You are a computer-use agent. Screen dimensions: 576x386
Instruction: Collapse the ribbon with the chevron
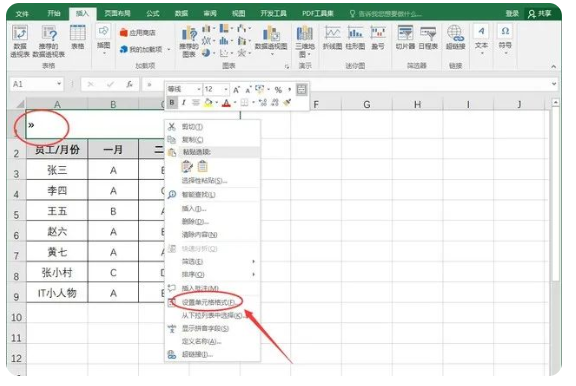[x=554, y=66]
